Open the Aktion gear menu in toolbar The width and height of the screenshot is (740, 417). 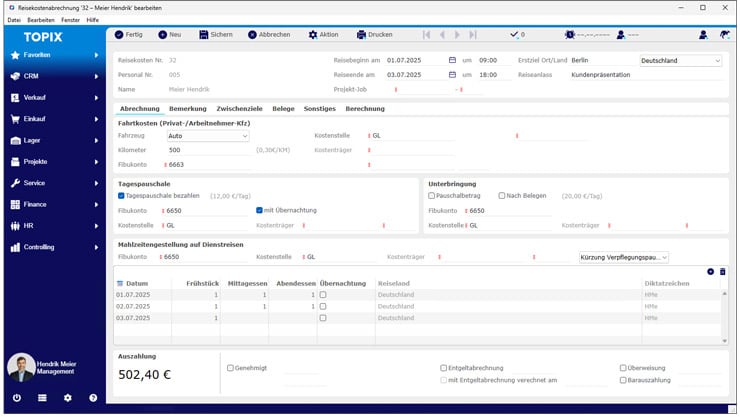(x=311, y=34)
